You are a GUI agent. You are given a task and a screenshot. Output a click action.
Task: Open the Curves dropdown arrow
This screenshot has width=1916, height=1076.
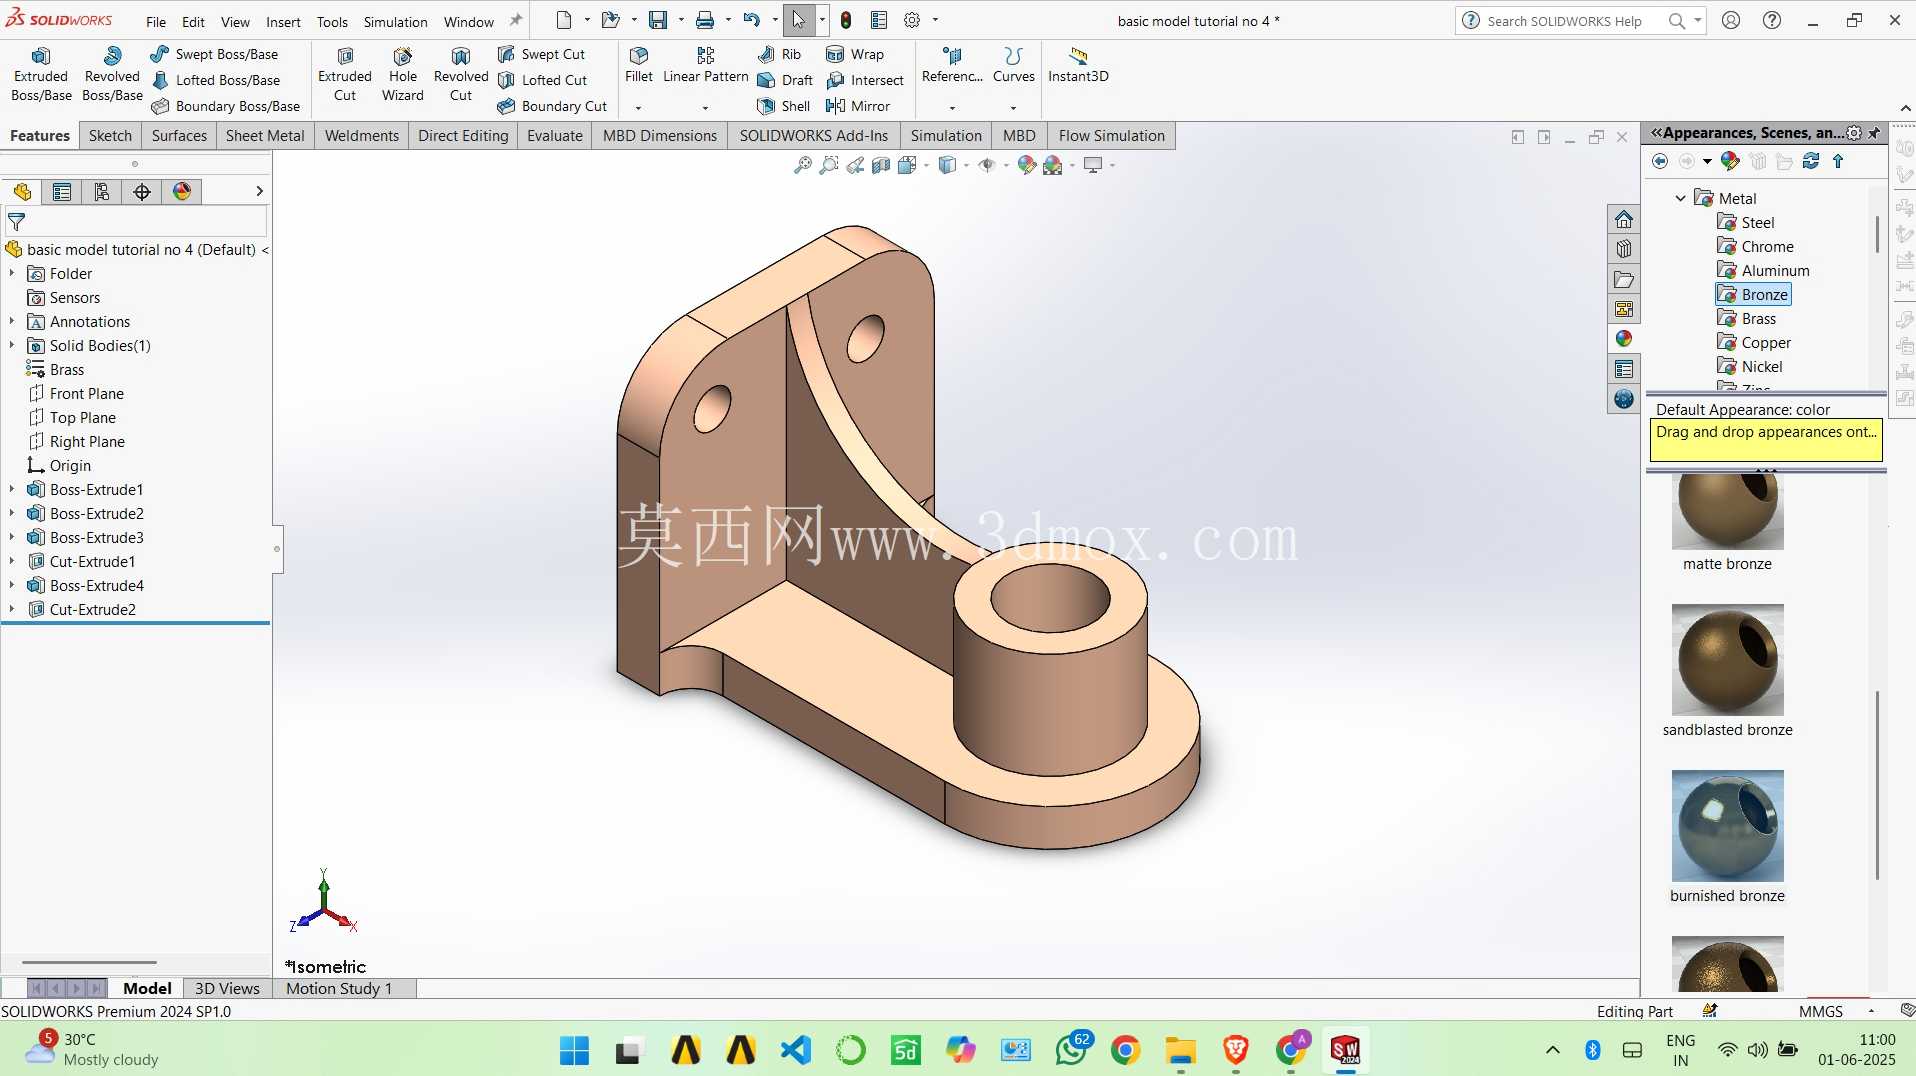(1013, 107)
